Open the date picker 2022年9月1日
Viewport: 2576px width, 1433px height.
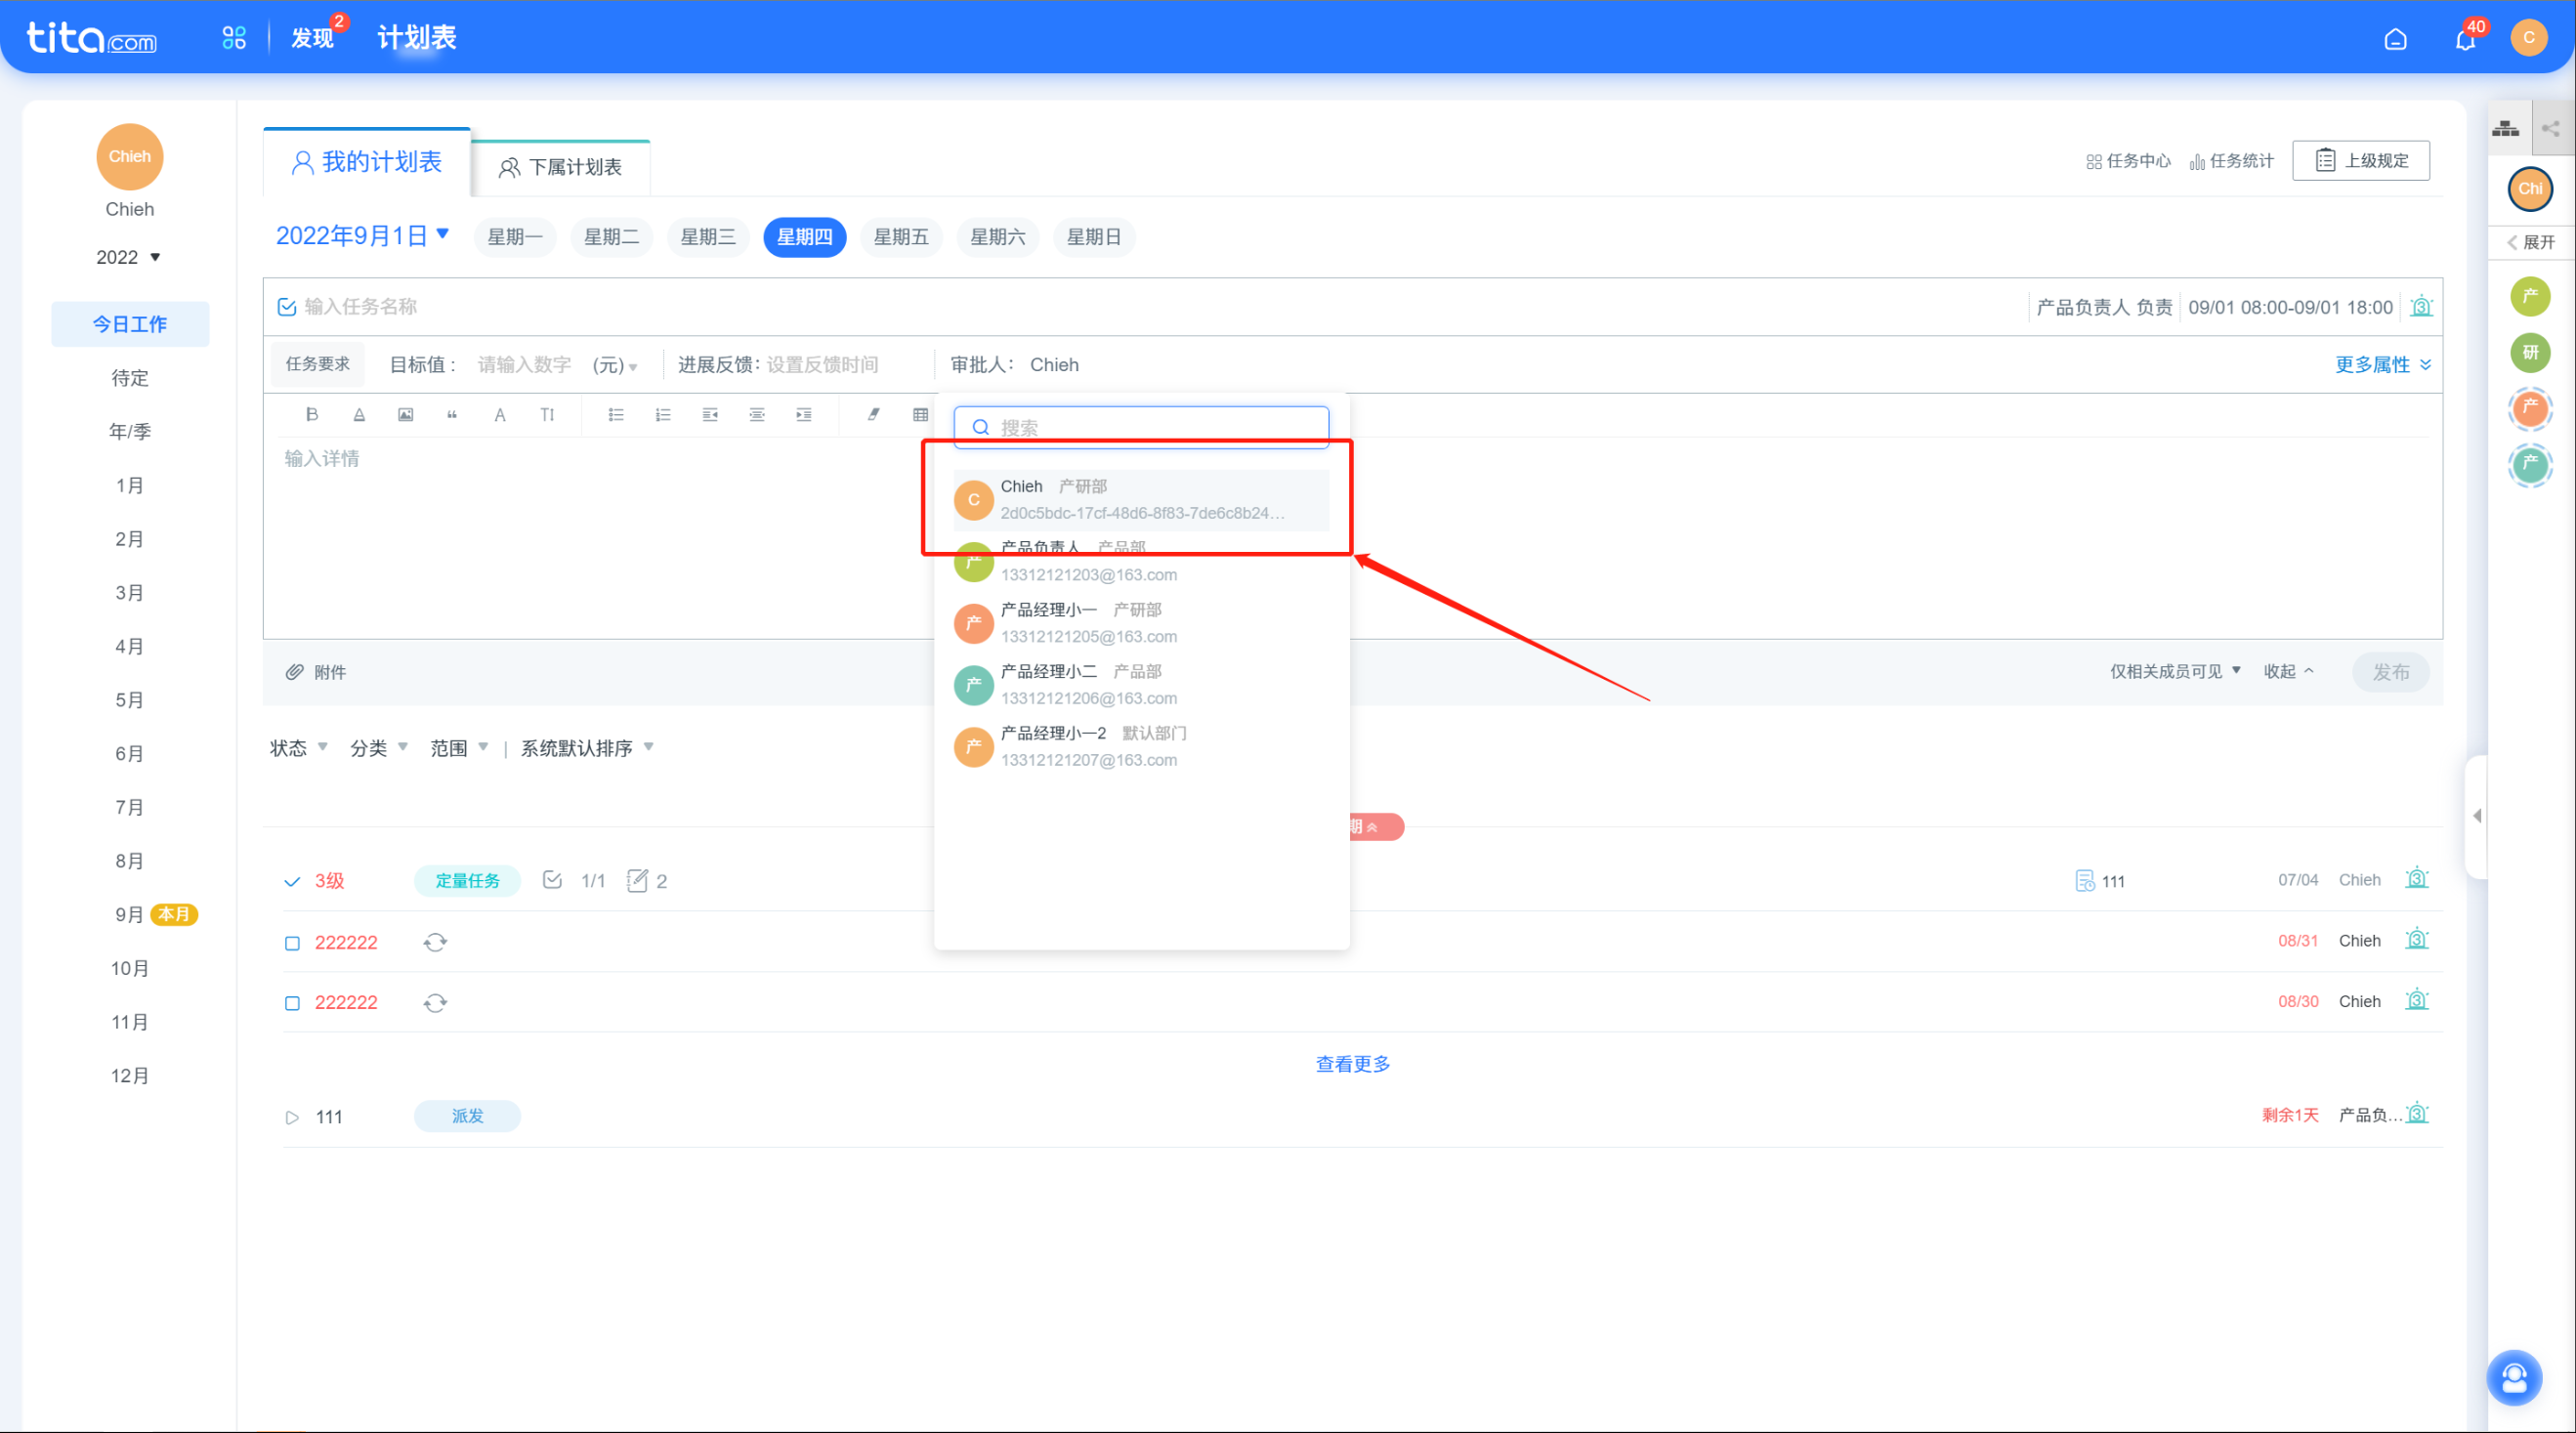click(362, 236)
